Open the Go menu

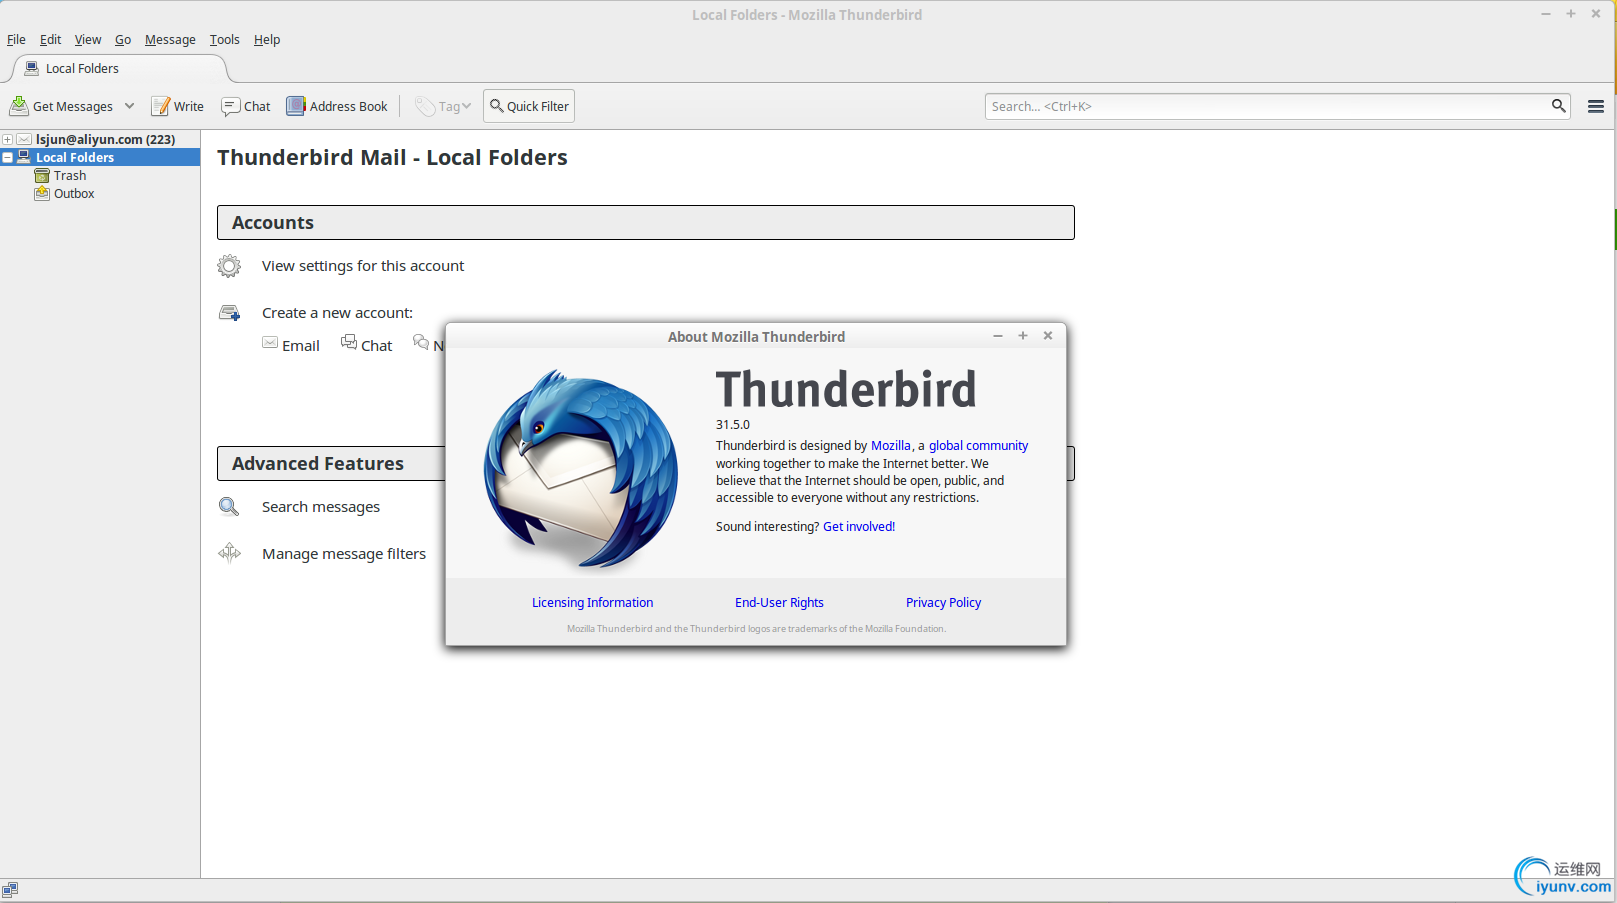pyautogui.click(x=123, y=40)
